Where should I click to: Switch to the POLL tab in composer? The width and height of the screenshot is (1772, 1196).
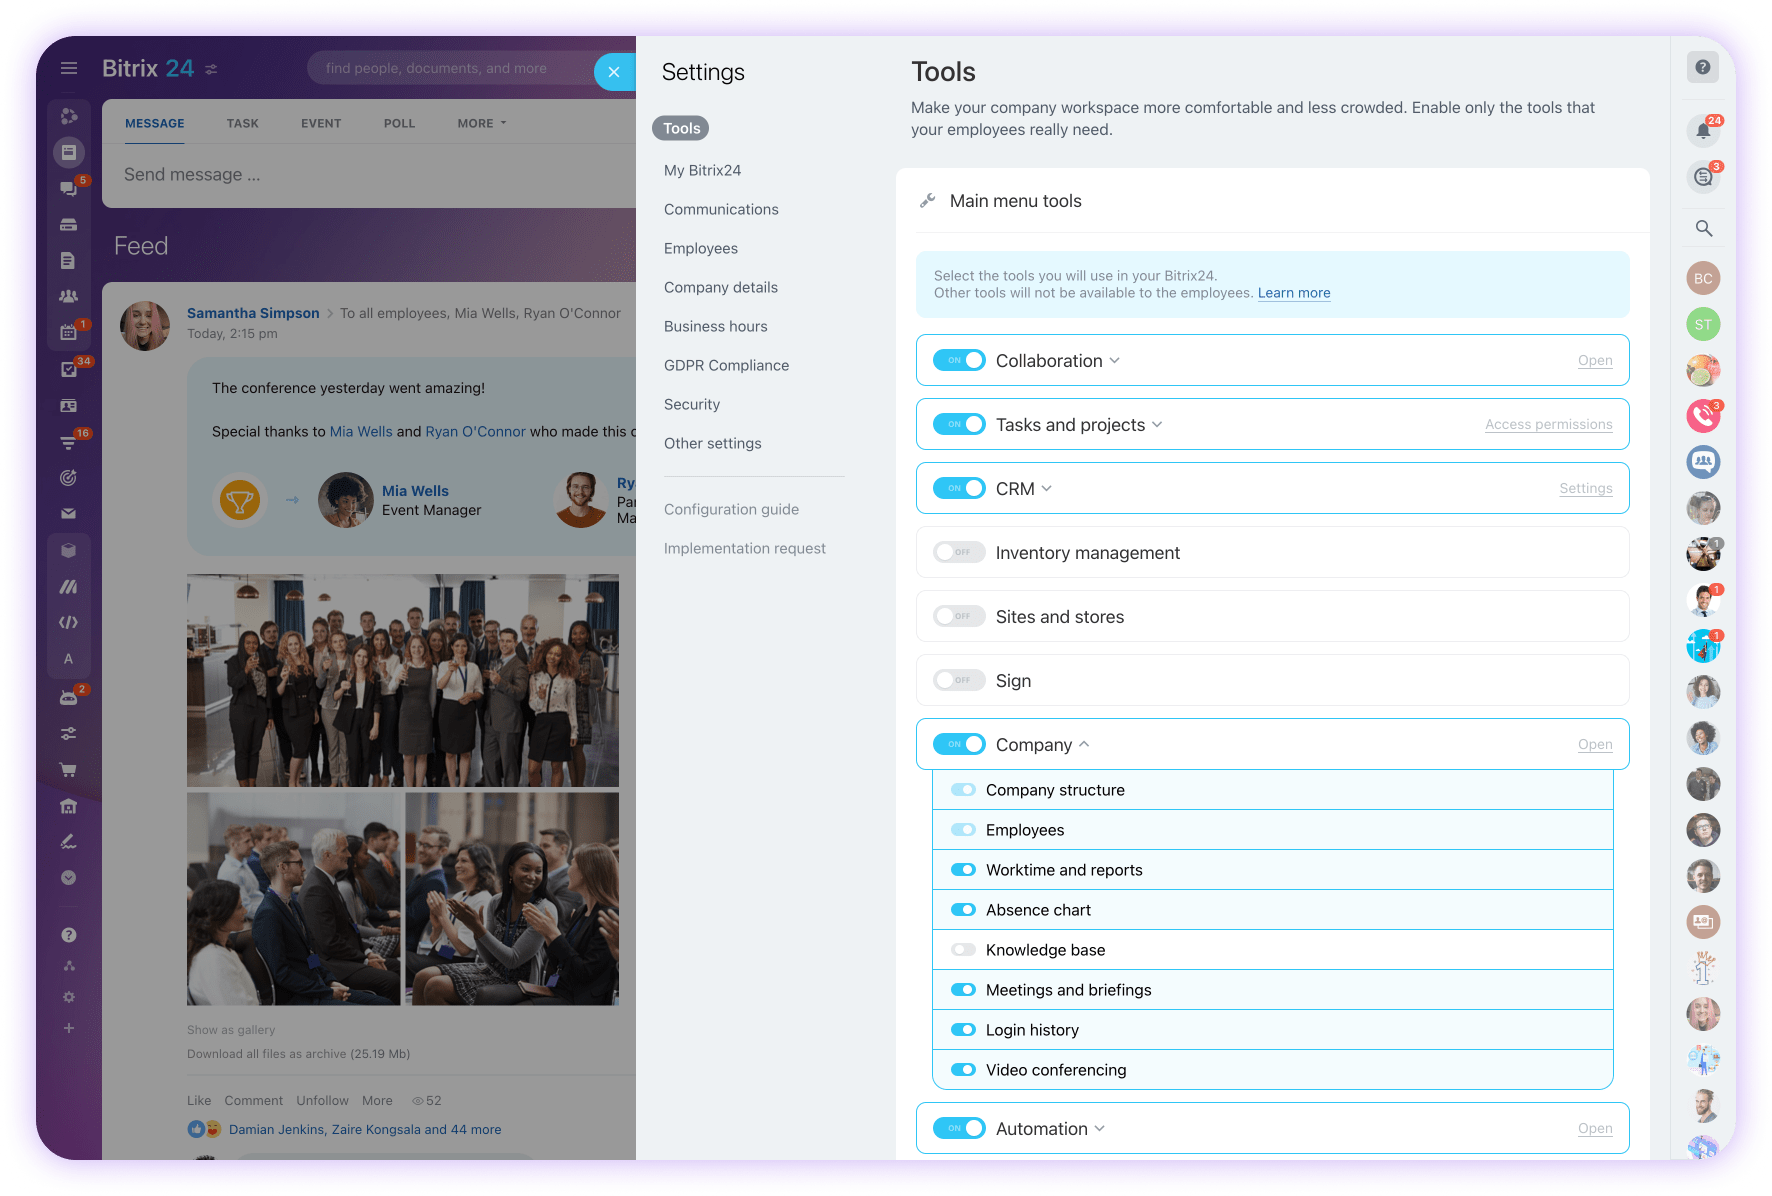pos(399,123)
